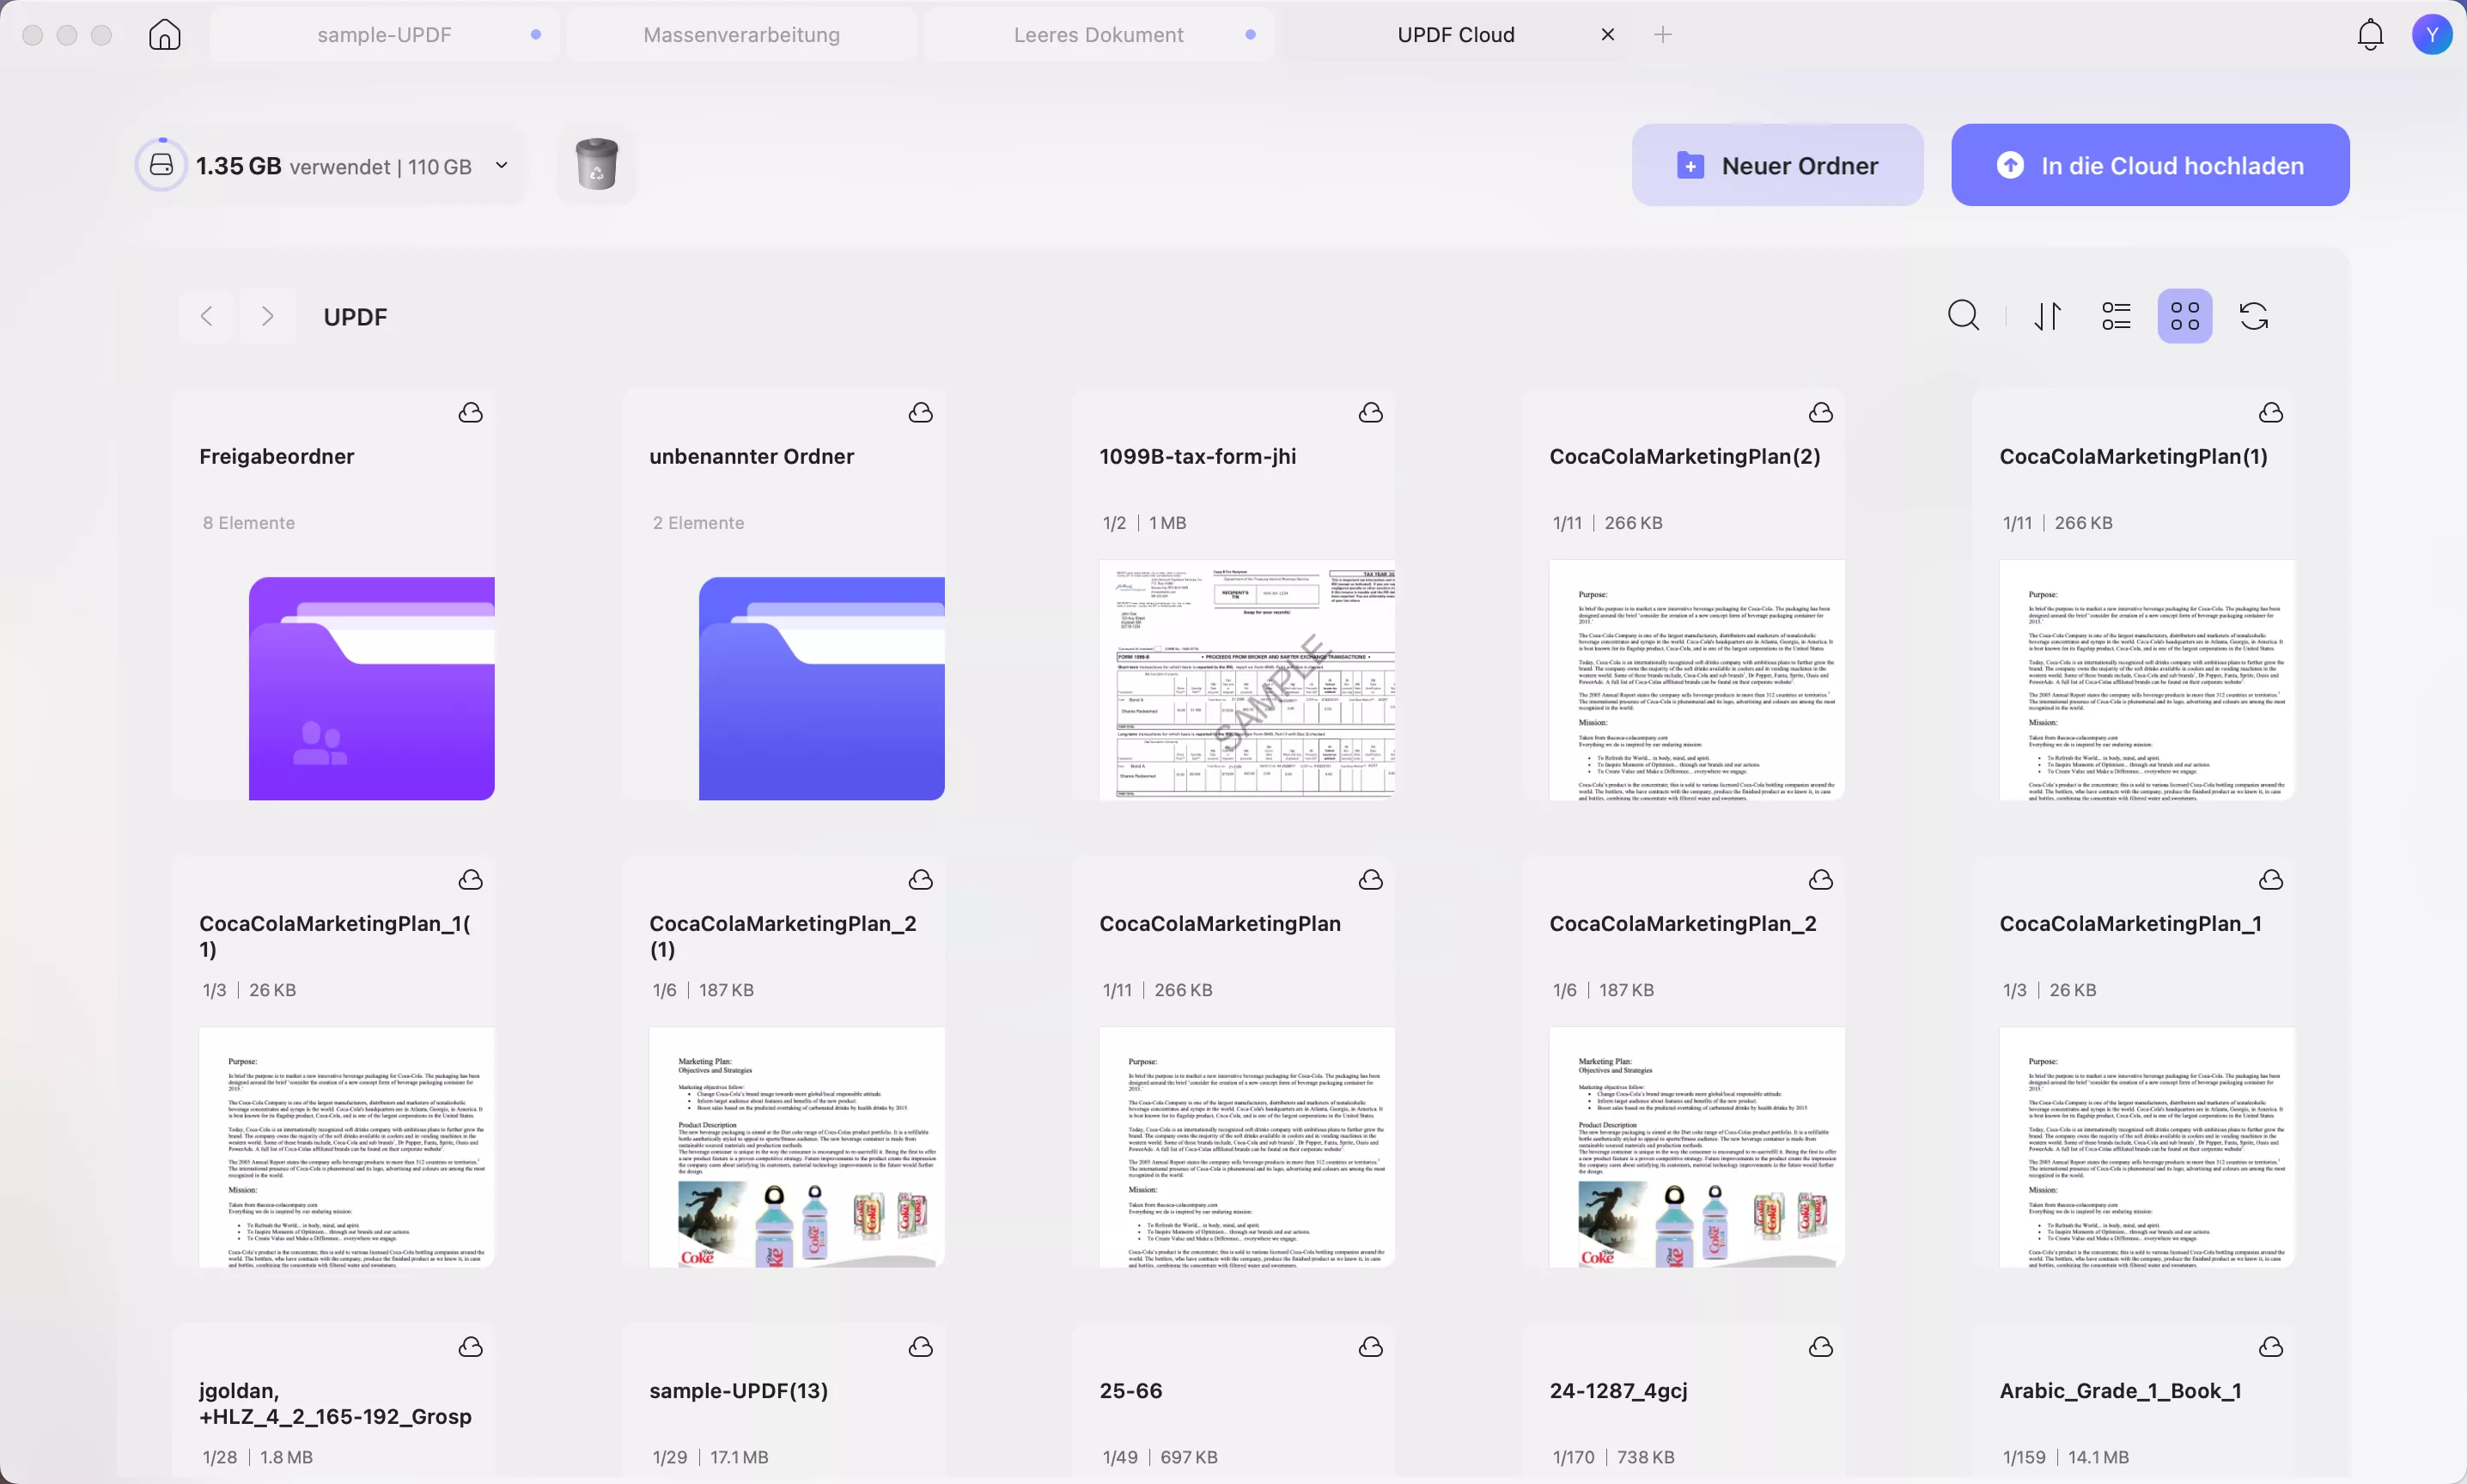Open CocaColaMarketingPlan_2 thumbnail
The height and width of the screenshot is (1484, 2467).
[1696, 1147]
